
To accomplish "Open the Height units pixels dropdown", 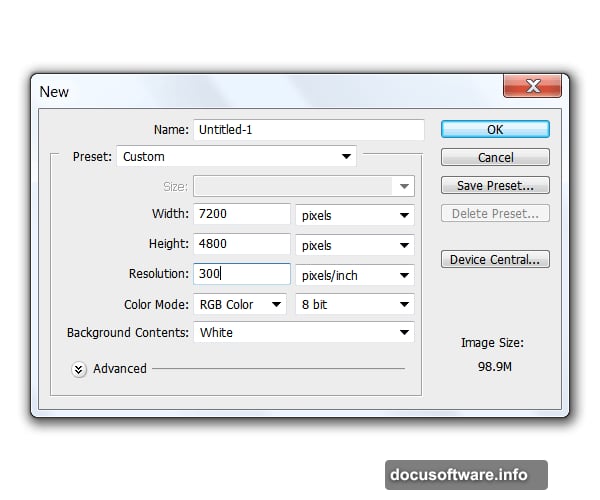I will pyautogui.click(x=355, y=245).
